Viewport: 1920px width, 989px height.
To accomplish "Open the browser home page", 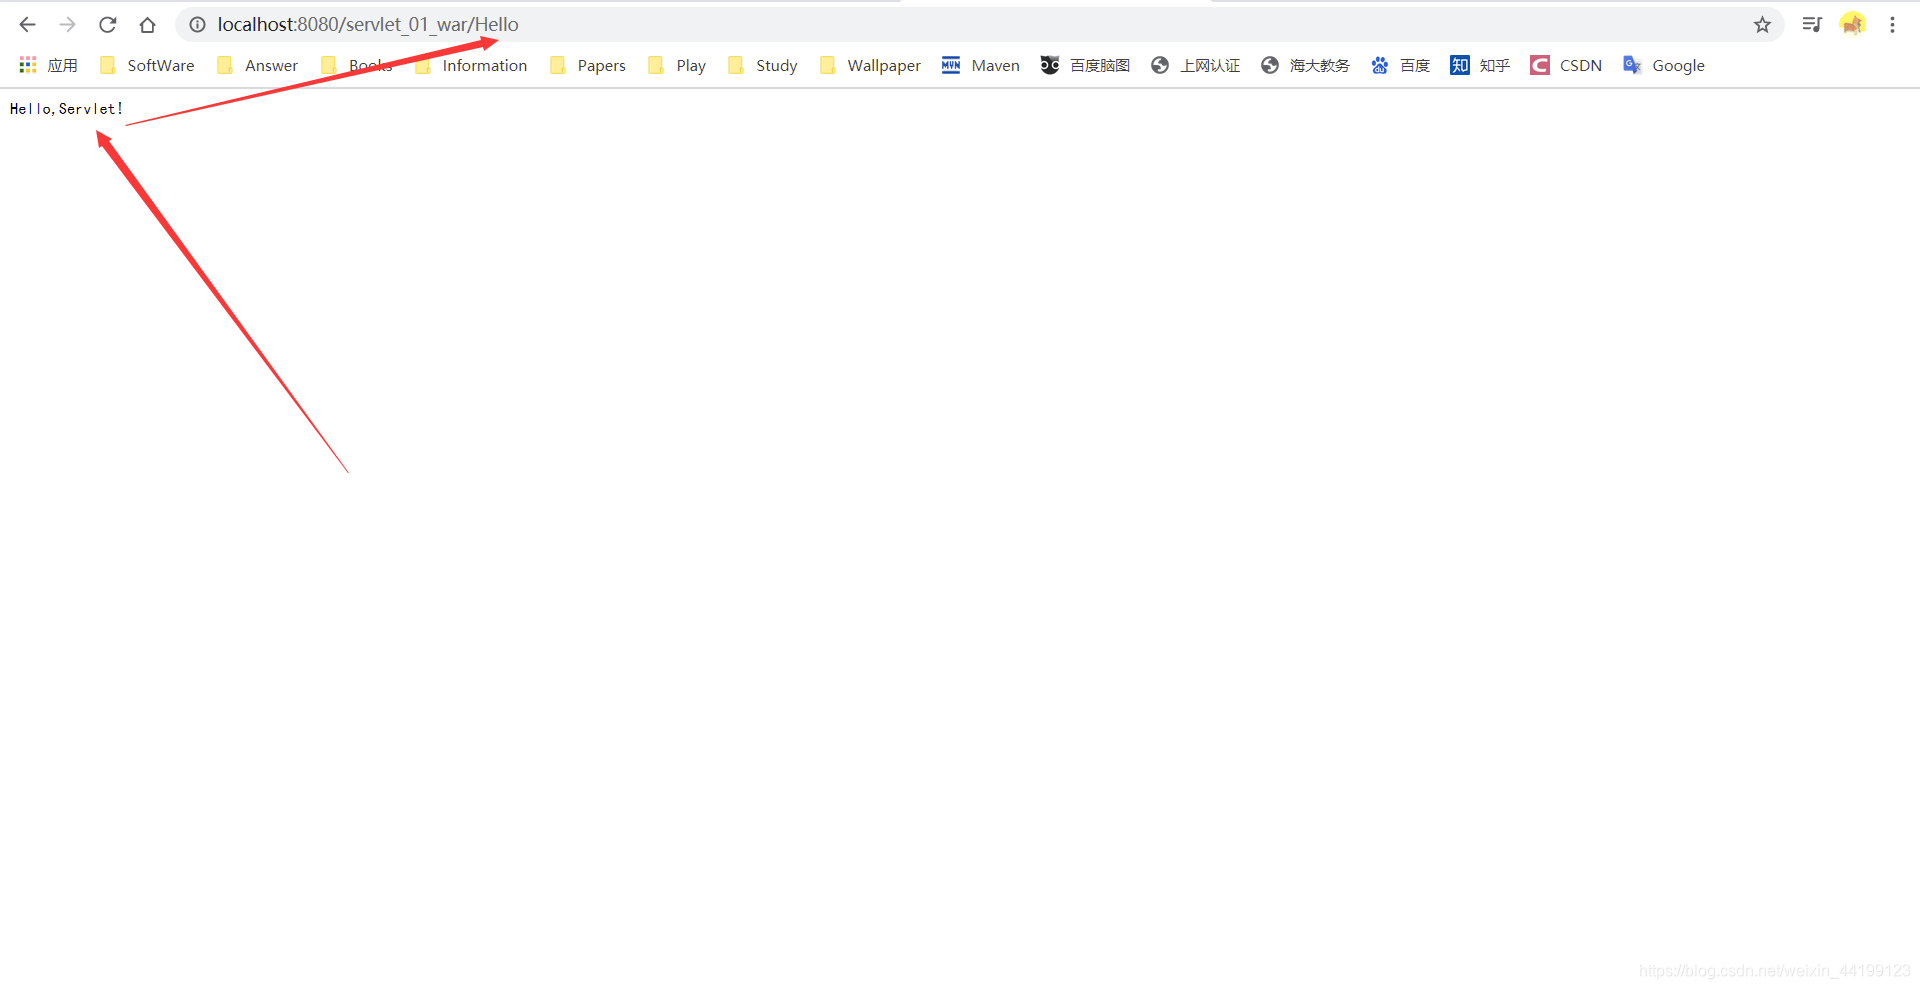I will pyautogui.click(x=148, y=25).
